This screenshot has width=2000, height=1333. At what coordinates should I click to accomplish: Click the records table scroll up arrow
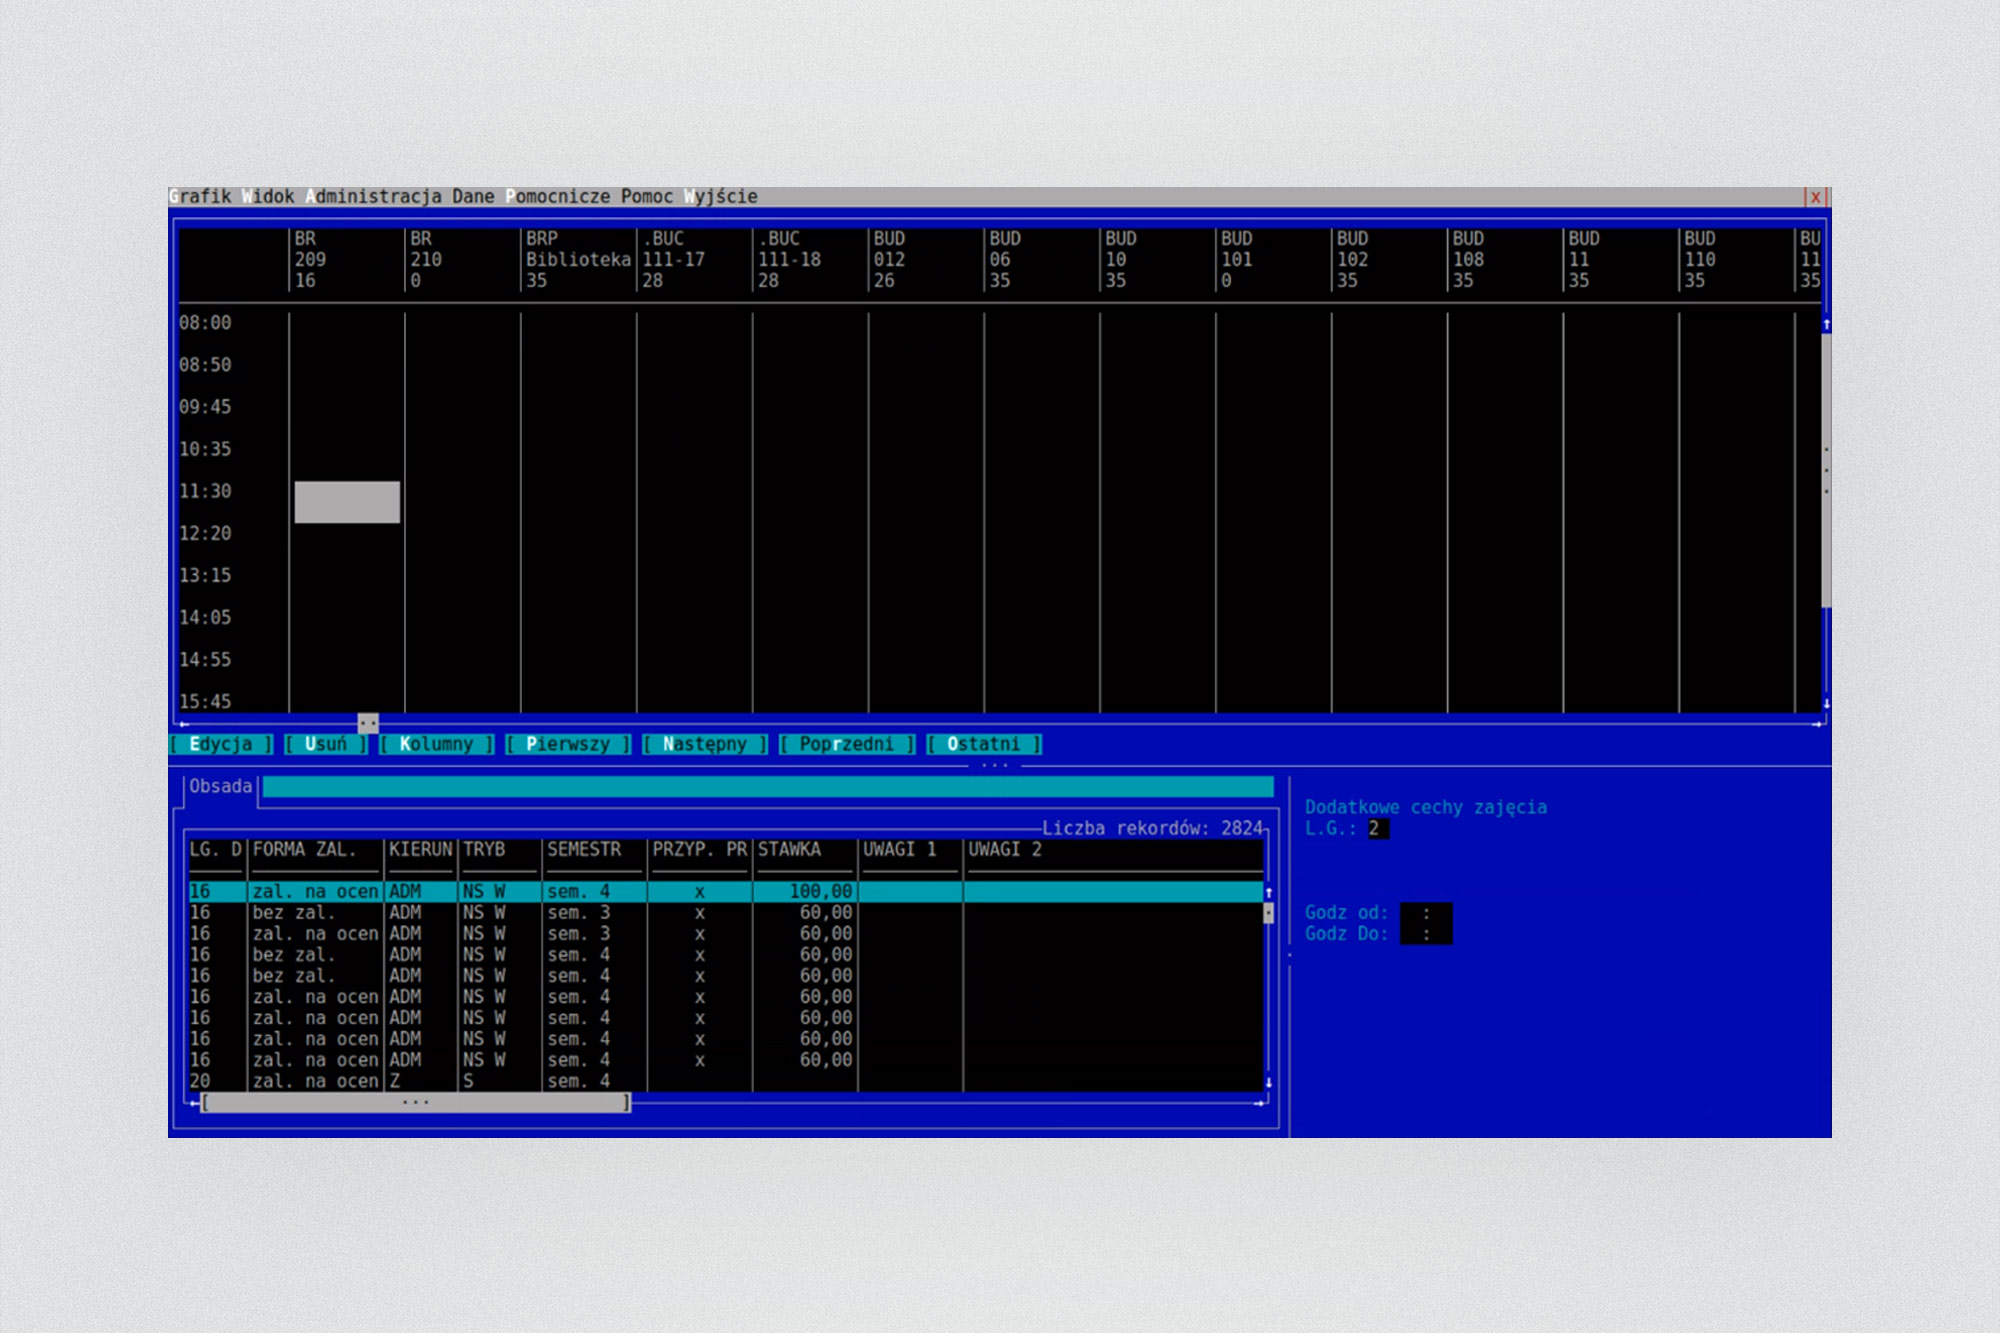pyautogui.click(x=1268, y=892)
